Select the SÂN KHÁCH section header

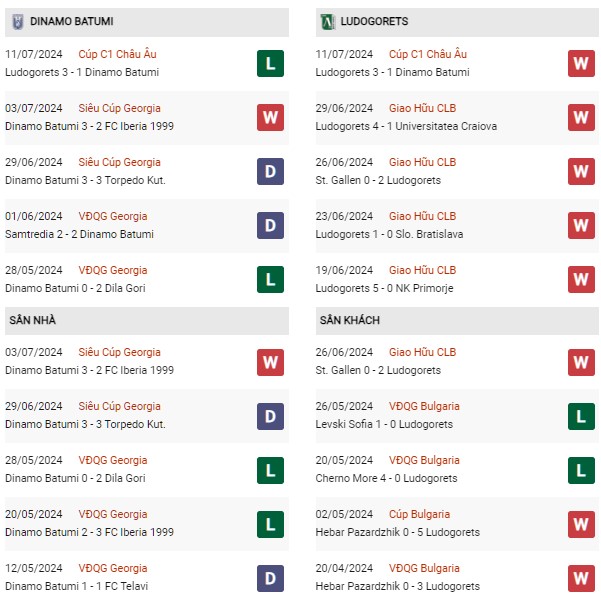coord(457,320)
